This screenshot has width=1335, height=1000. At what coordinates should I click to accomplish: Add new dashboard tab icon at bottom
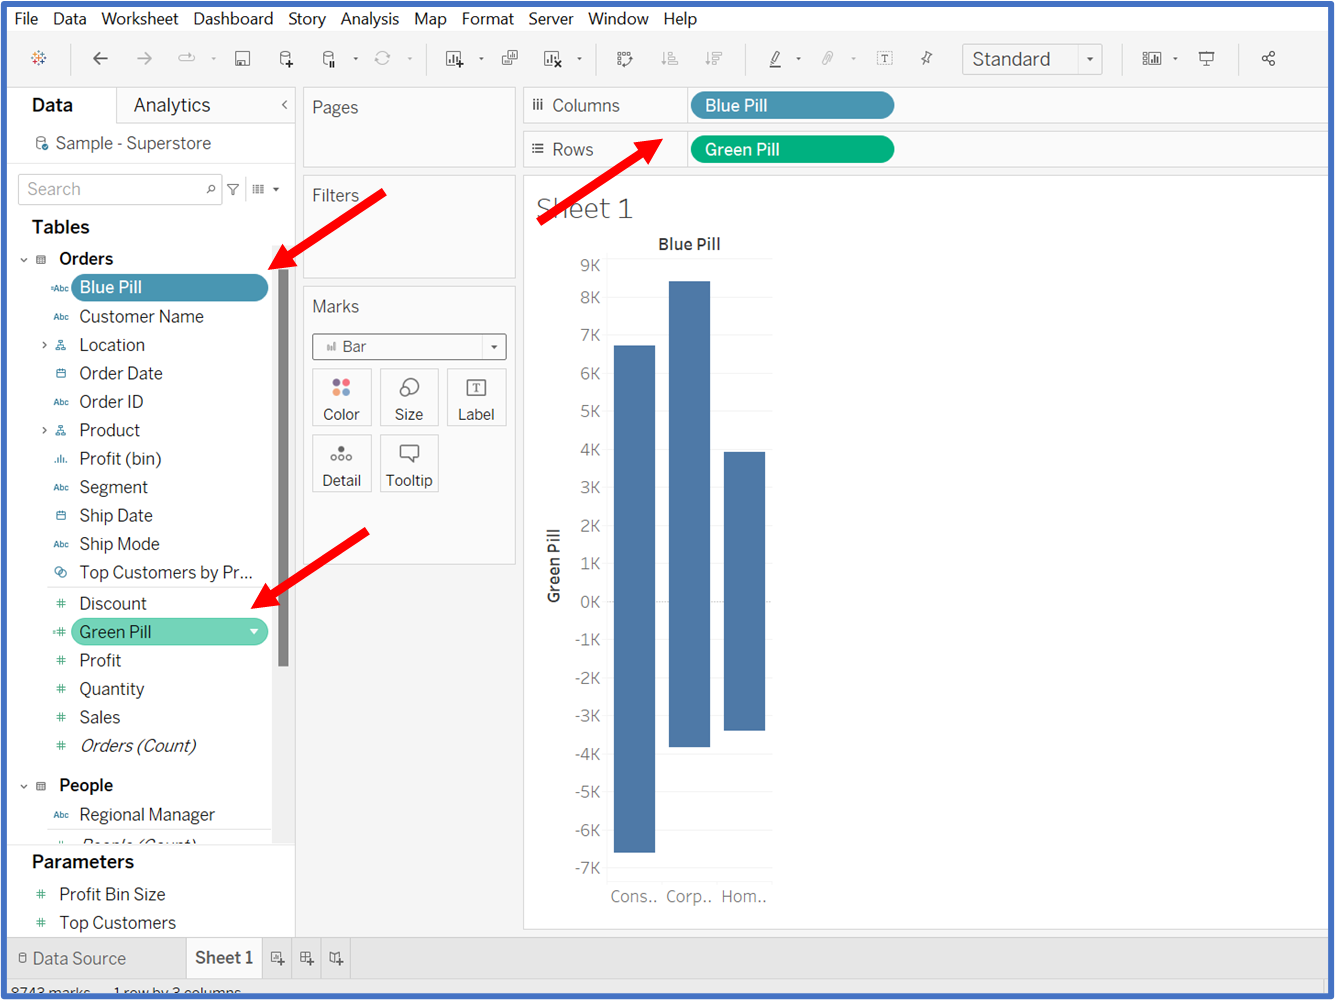[x=307, y=958]
